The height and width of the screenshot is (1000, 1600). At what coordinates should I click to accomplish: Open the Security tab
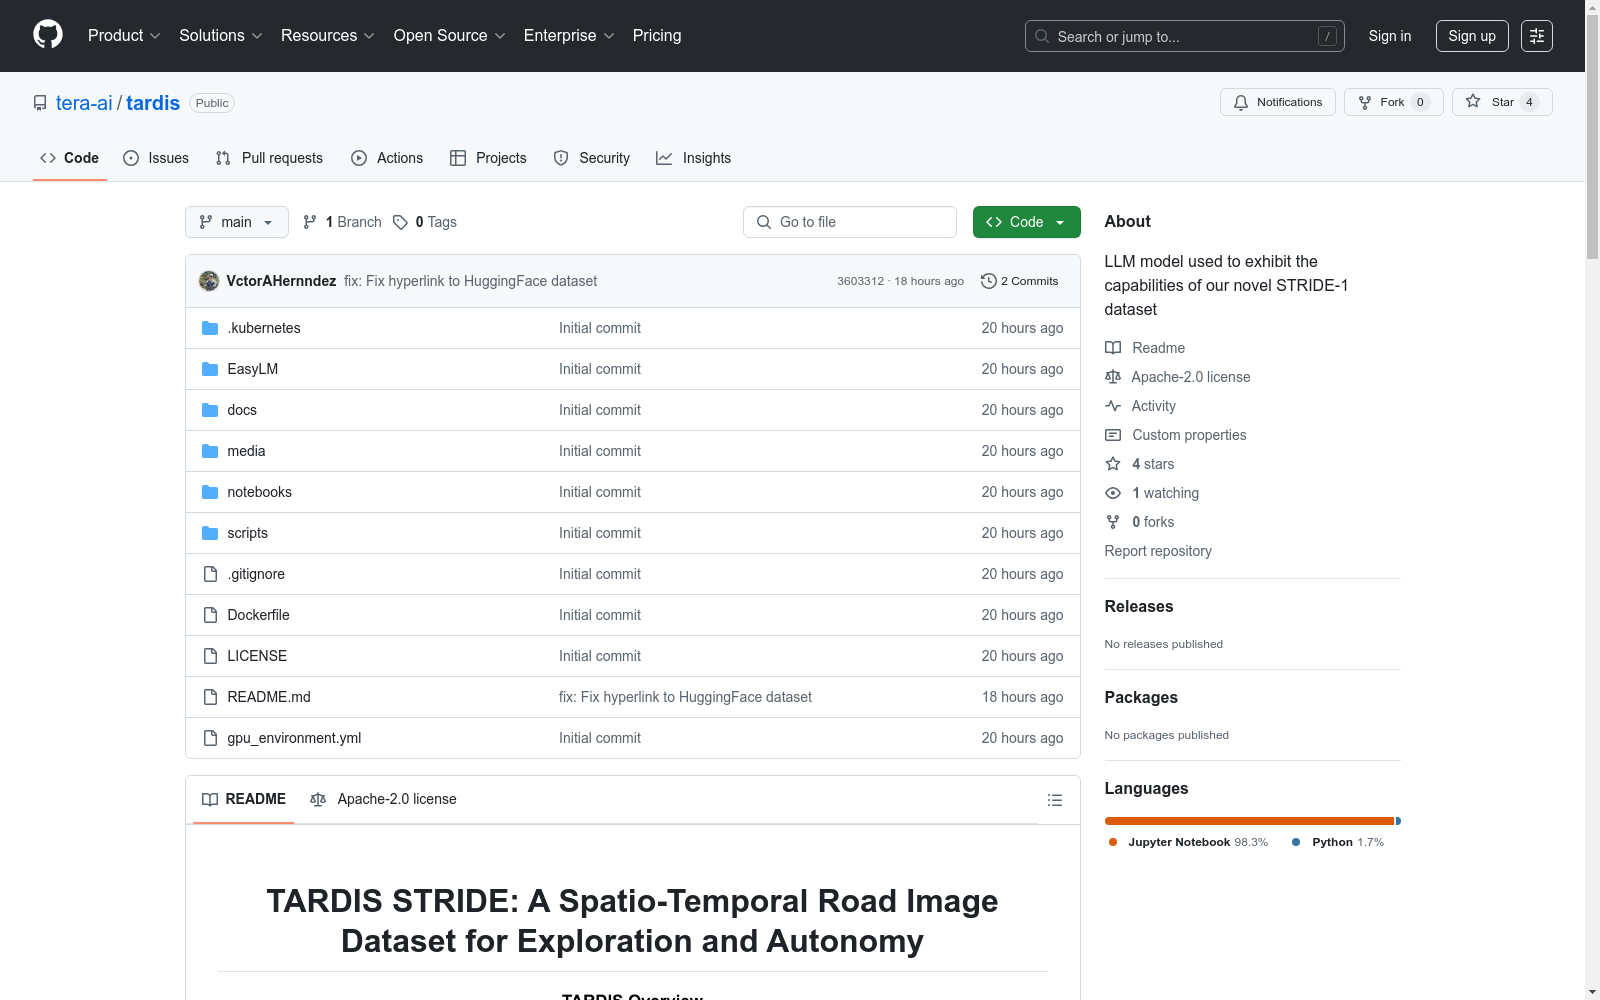(592, 158)
